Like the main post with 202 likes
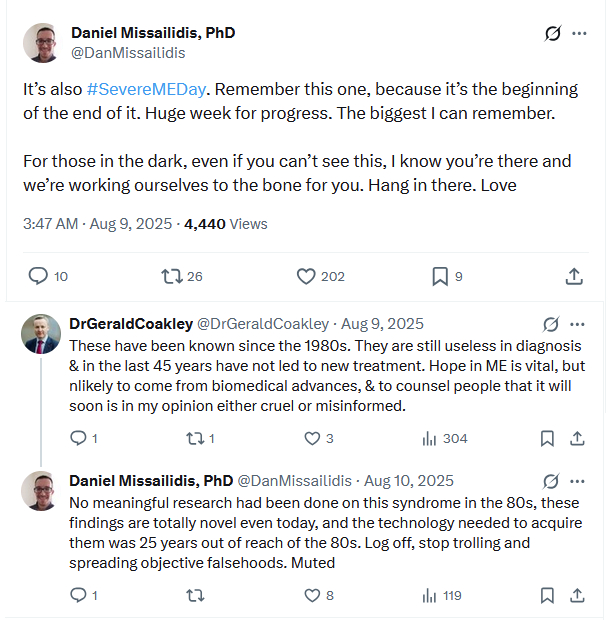 (307, 276)
